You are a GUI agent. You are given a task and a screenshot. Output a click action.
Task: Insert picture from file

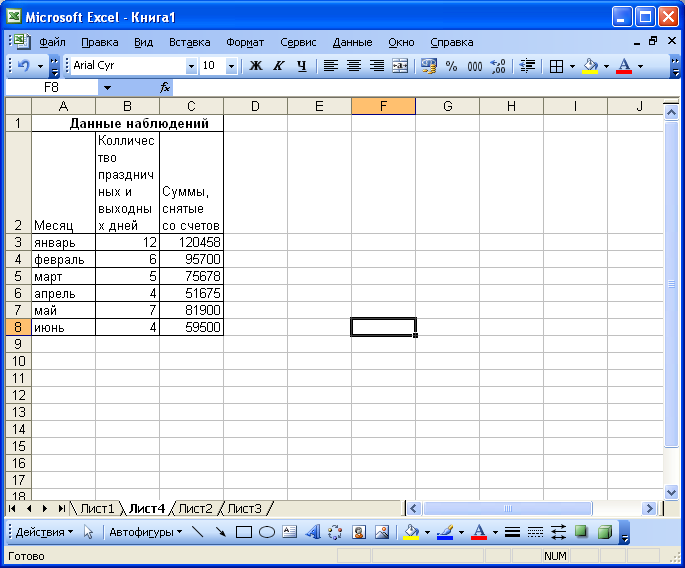(x=382, y=532)
